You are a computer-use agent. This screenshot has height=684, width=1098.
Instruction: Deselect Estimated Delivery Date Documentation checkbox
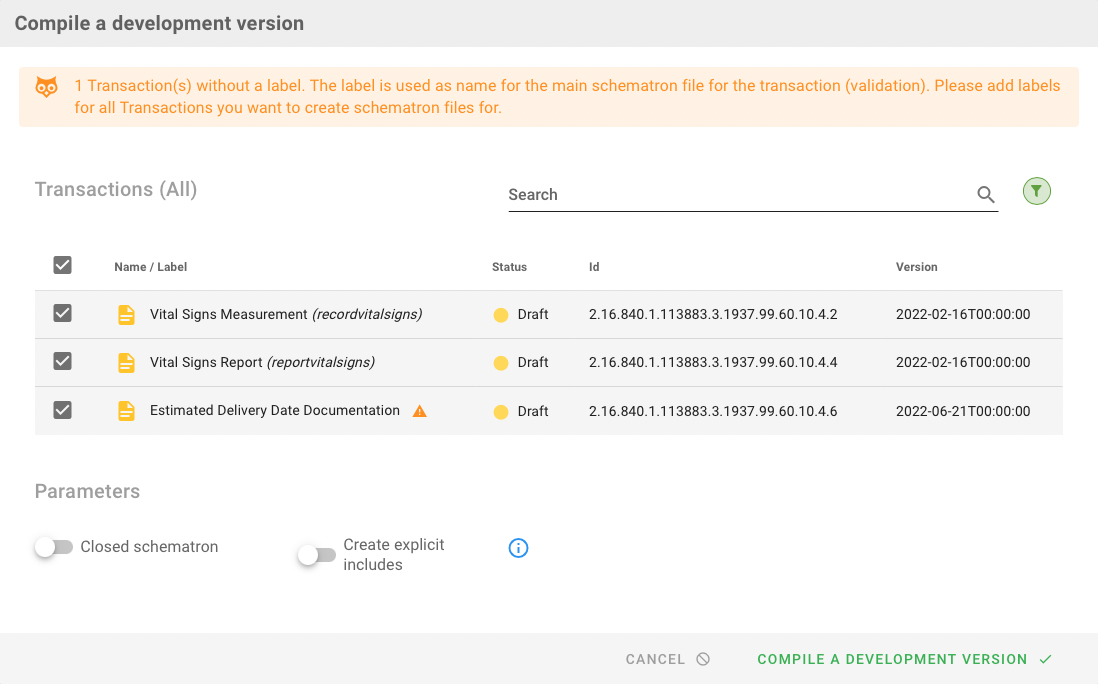[x=62, y=410]
